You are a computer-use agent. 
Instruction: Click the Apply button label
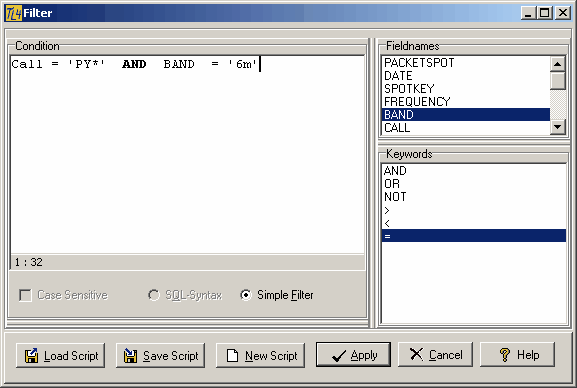[x=364, y=355]
